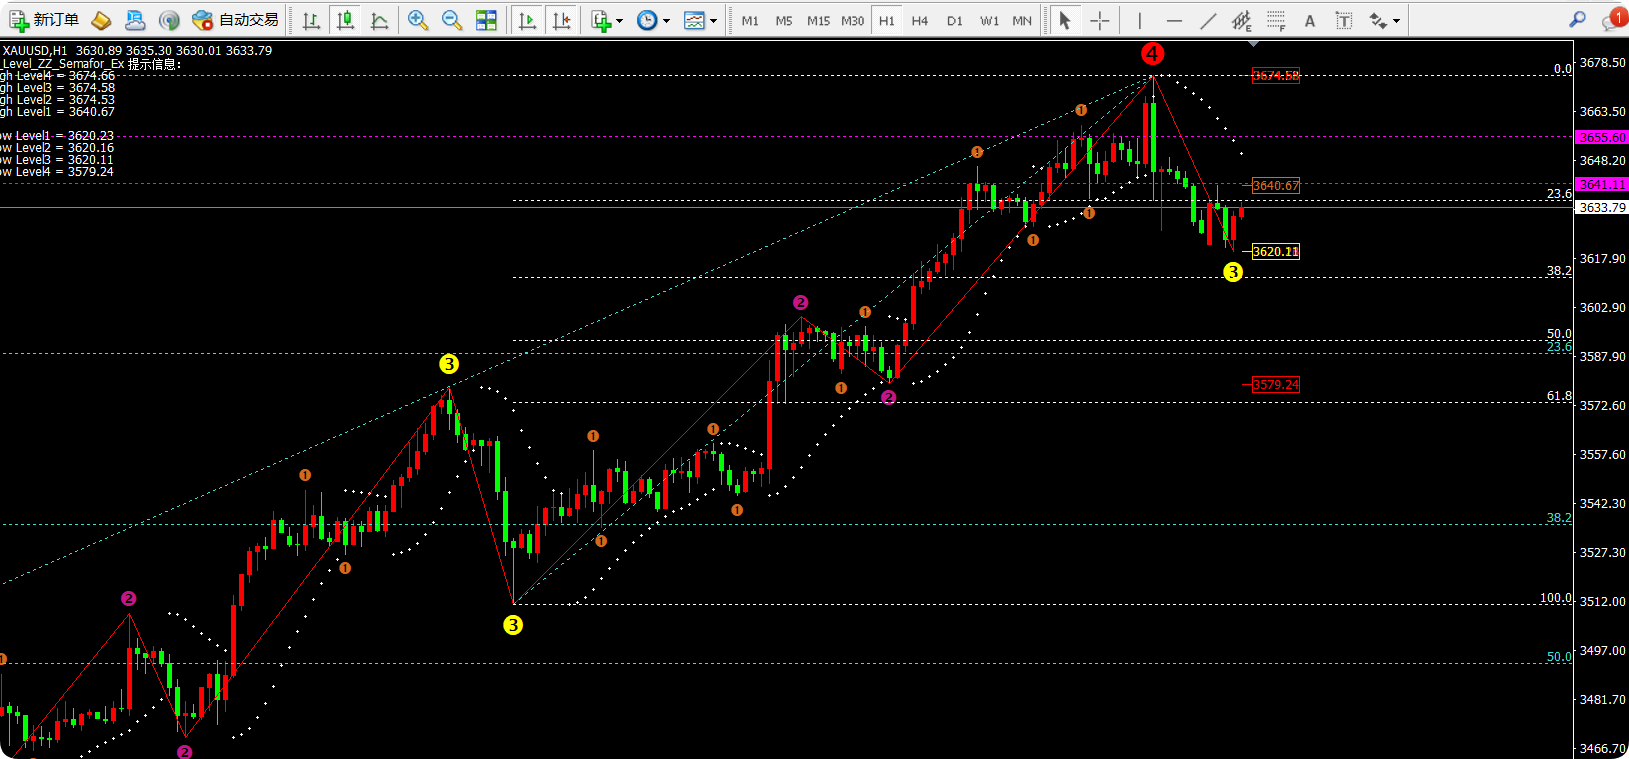
Task: Switch to candlestick chart display
Action: tap(345, 20)
